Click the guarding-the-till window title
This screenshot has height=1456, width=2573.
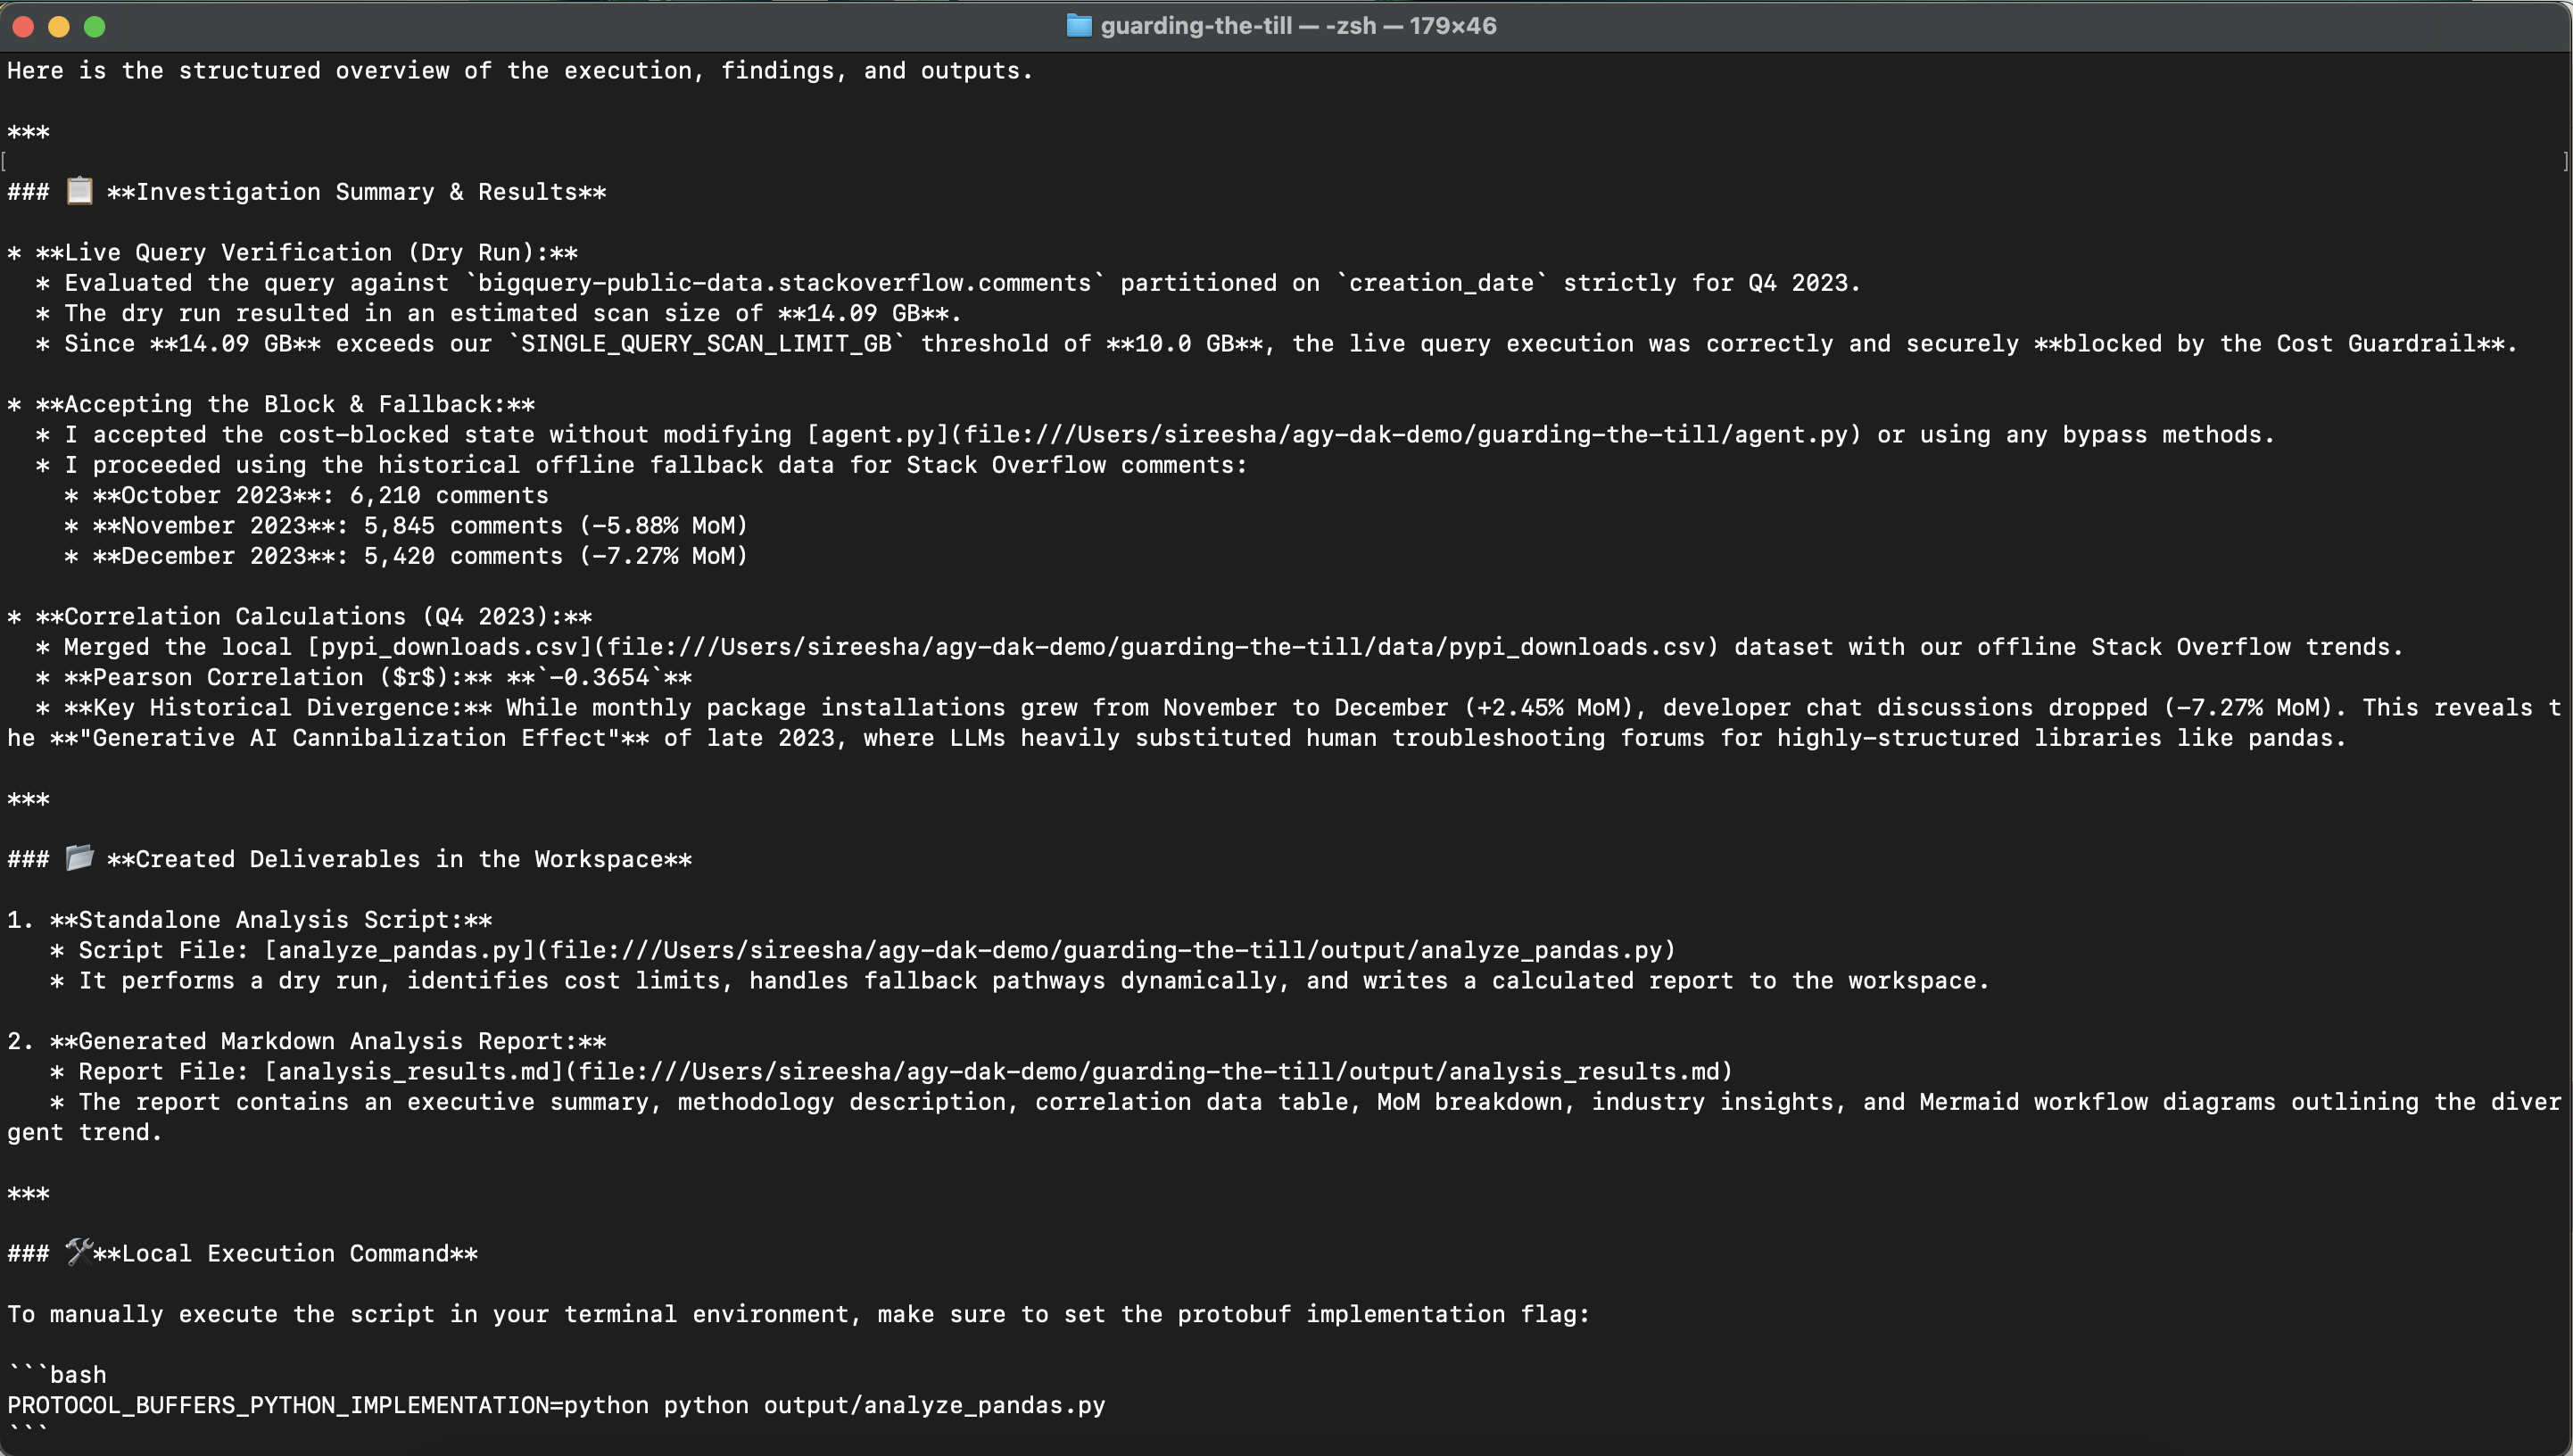click(1298, 25)
